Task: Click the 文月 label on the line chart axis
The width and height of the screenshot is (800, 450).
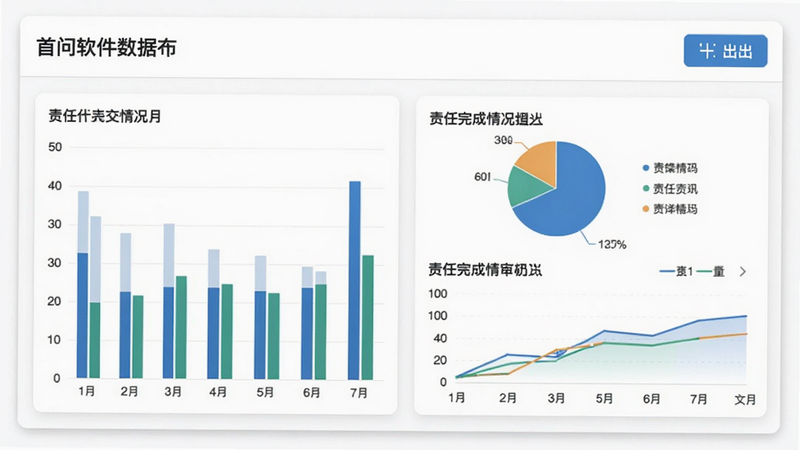Action: point(745,399)
